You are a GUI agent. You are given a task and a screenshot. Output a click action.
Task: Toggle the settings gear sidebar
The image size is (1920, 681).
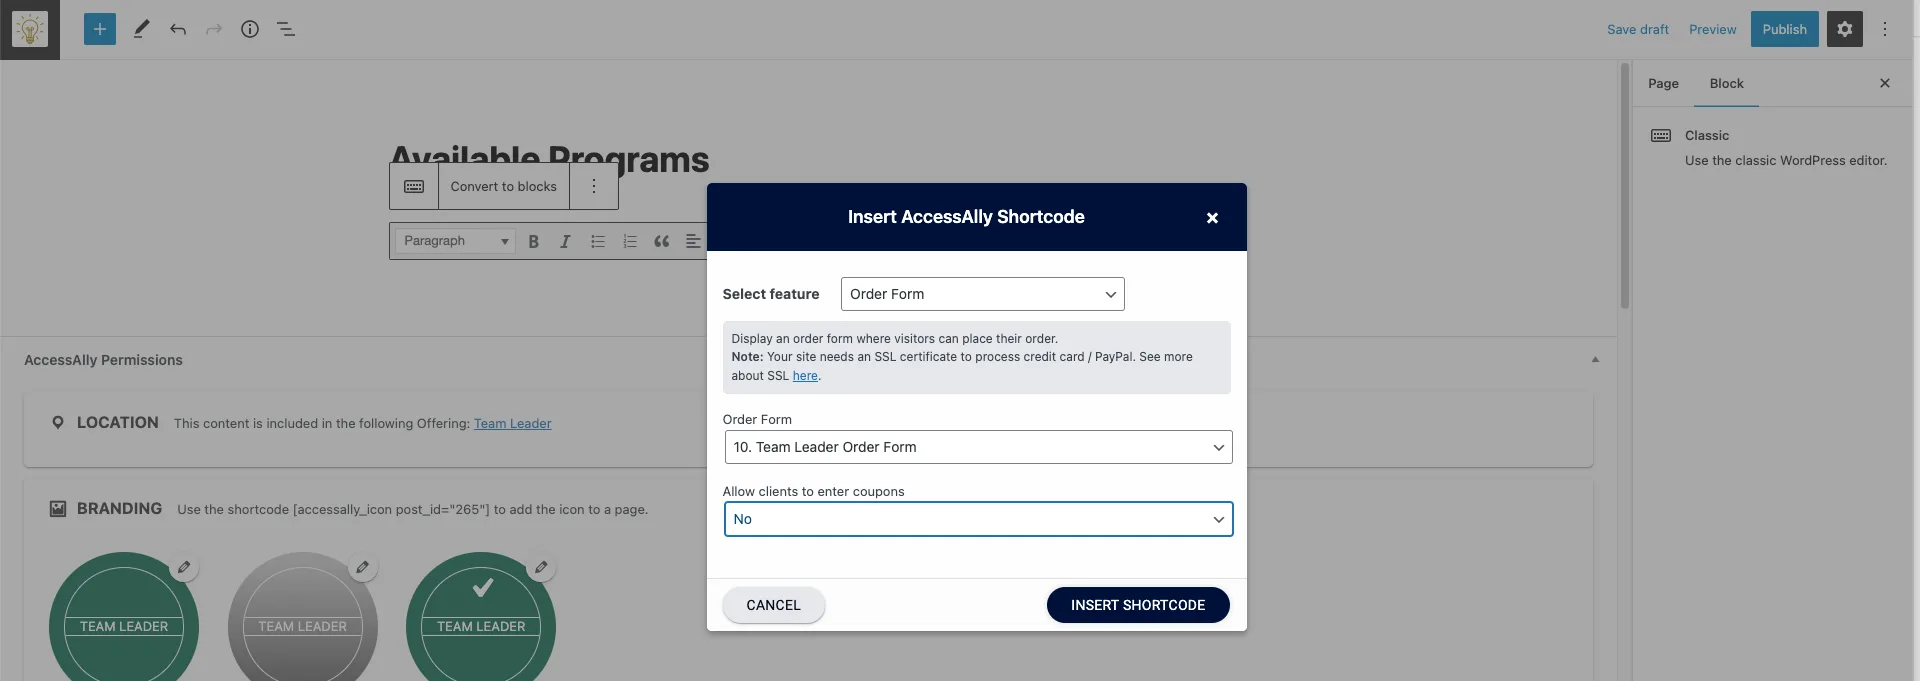click(x=1844, y=29)
